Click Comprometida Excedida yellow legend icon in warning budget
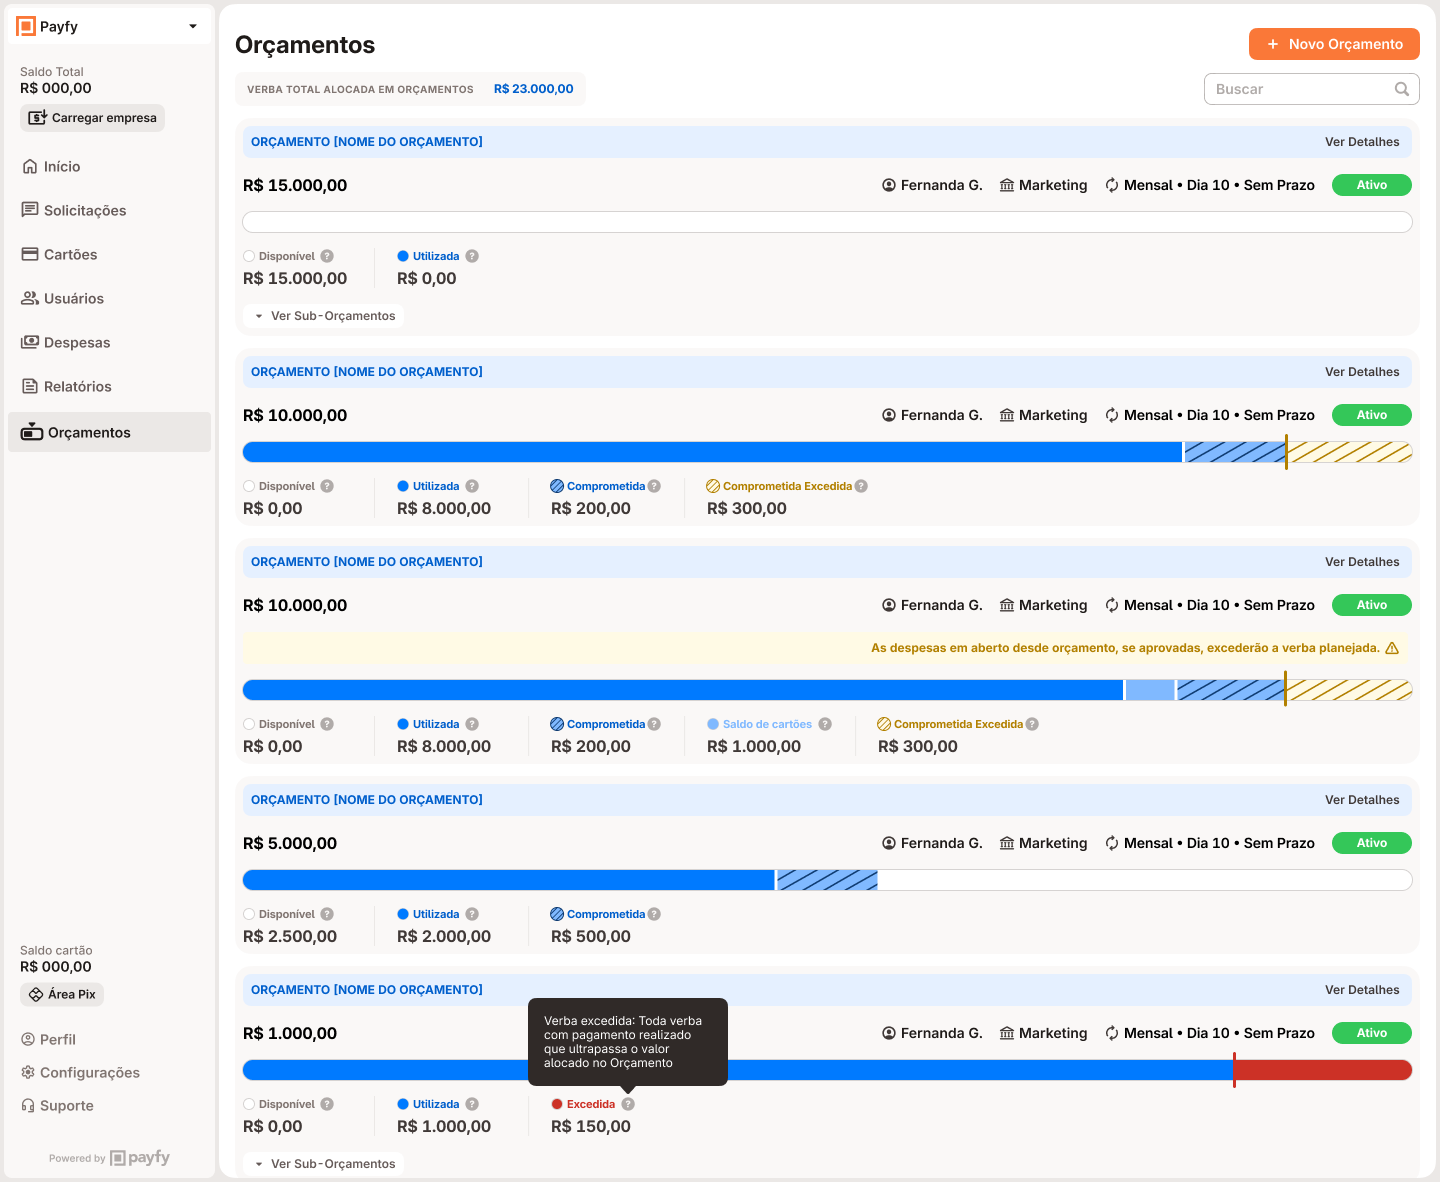The width and height of the screenshot is (1440, 1182). [884, 724]
